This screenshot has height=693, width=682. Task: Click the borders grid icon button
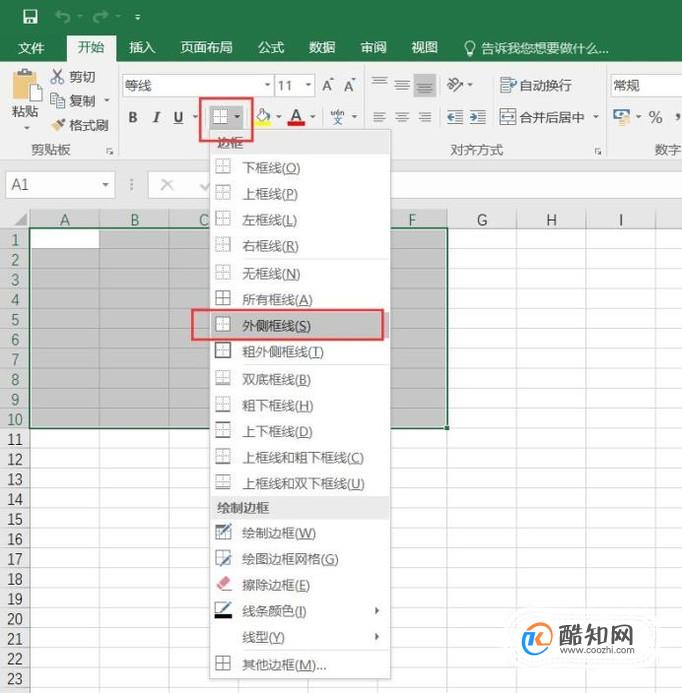pyautogui.click(x=220, y=117)
